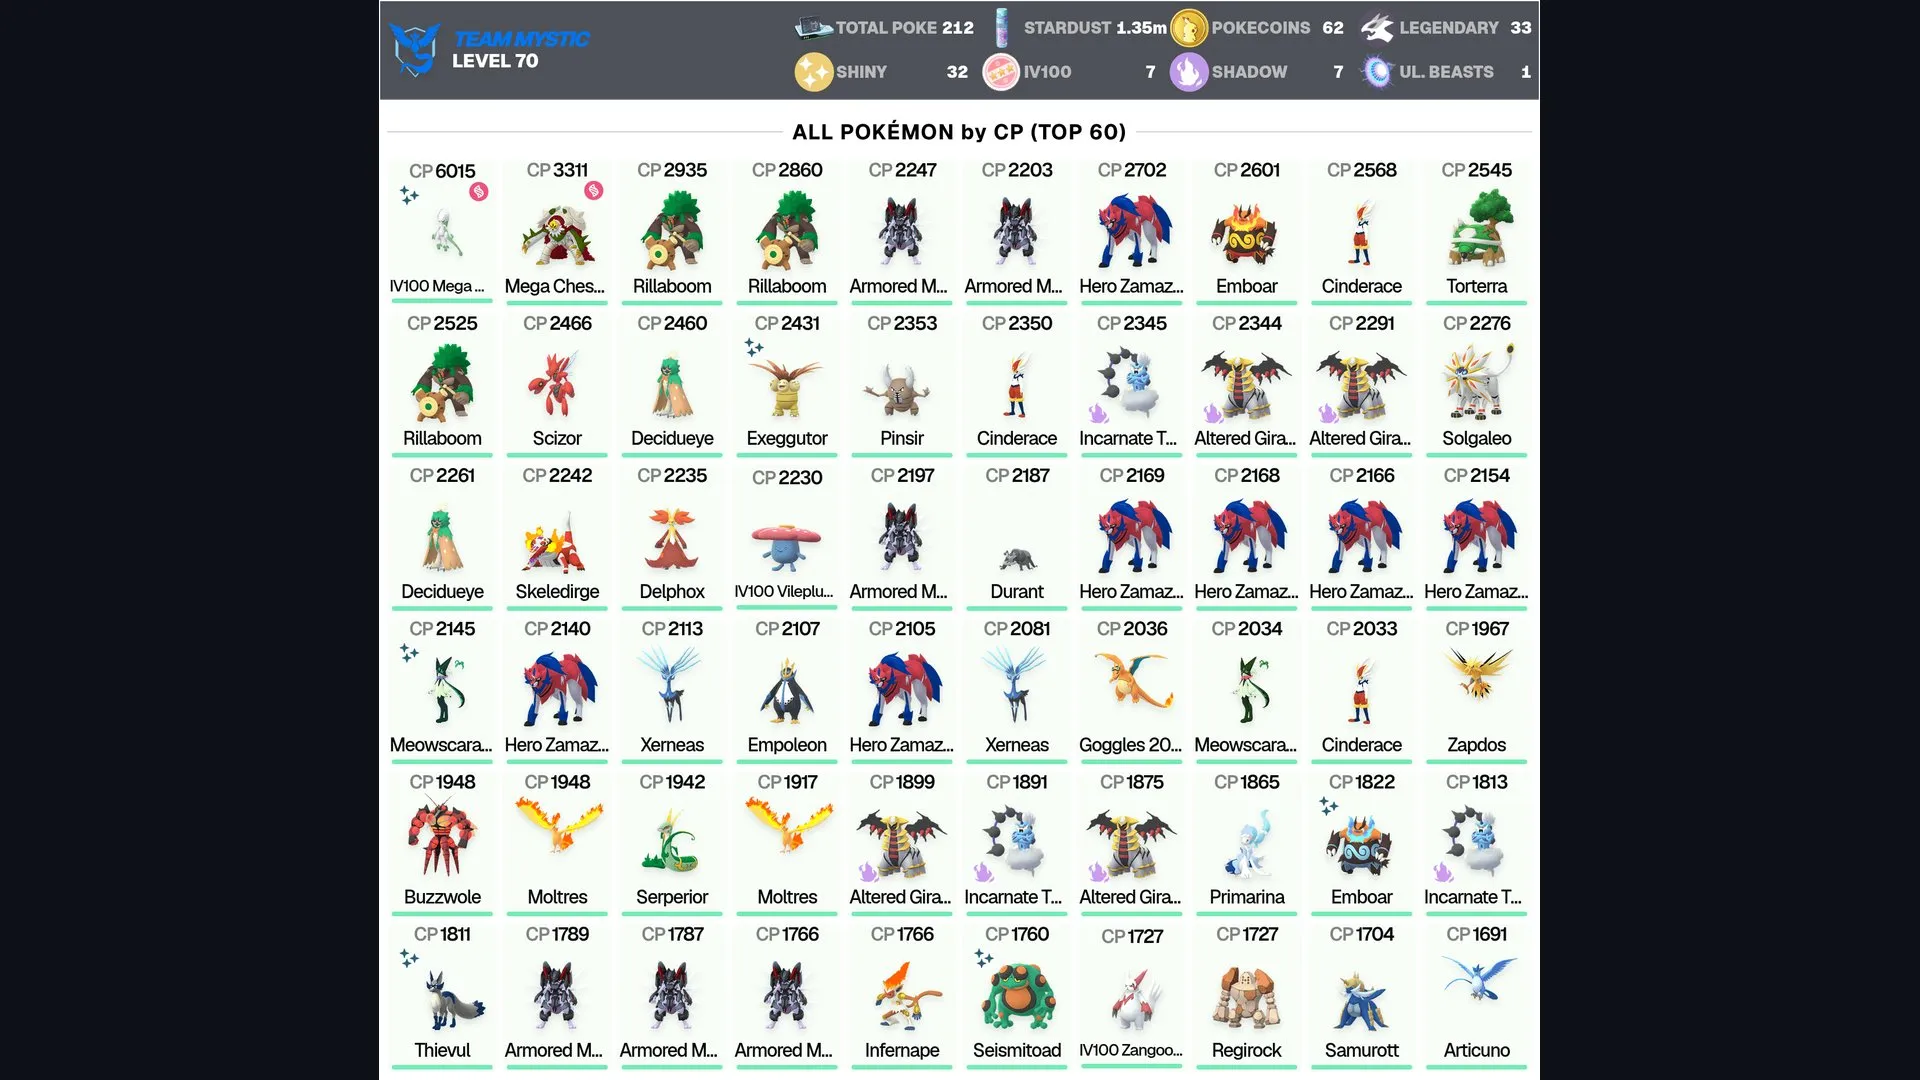Screen dimensions: 1920x1080
Task: Click the 'CP 6015' text
Action: [442, 171]
